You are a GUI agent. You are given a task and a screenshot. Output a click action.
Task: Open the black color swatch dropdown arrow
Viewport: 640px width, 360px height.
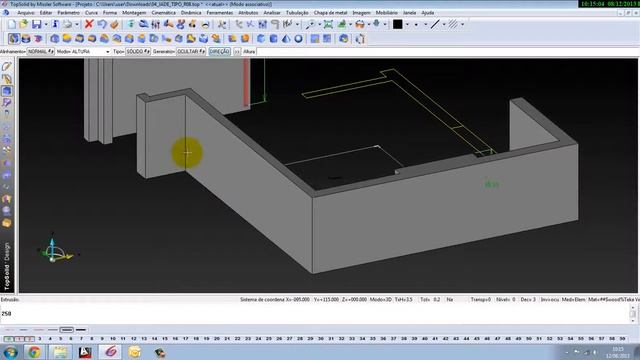pyautogui.click(x=407, y=24)
